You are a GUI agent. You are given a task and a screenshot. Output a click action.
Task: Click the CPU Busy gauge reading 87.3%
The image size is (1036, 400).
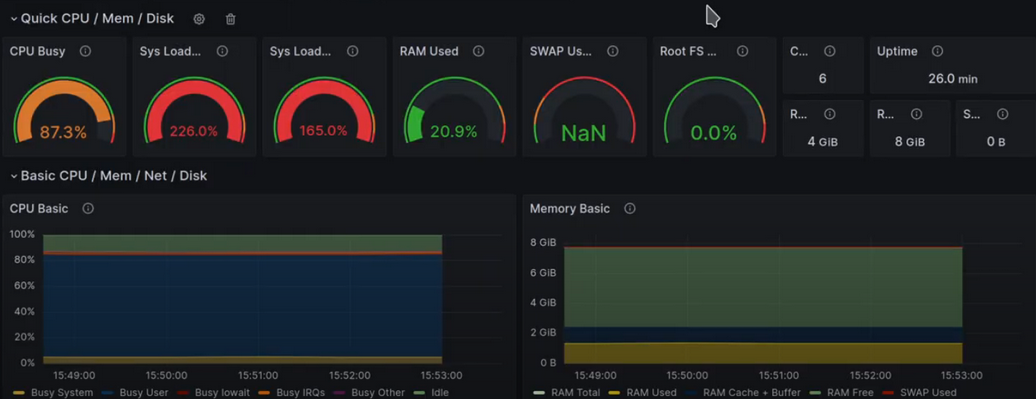[63, 112]
